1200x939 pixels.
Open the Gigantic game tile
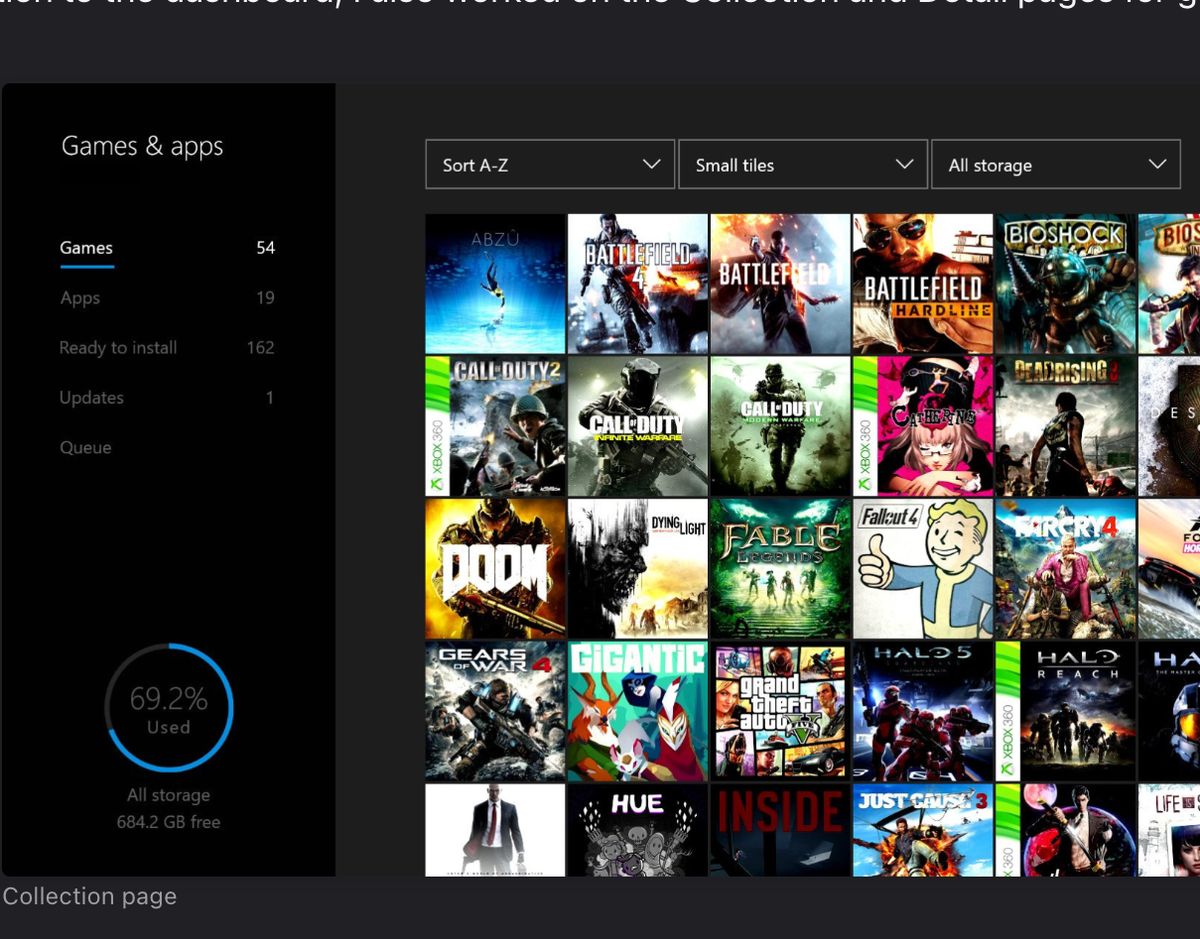pyautogui.click(x=638, y=711)
